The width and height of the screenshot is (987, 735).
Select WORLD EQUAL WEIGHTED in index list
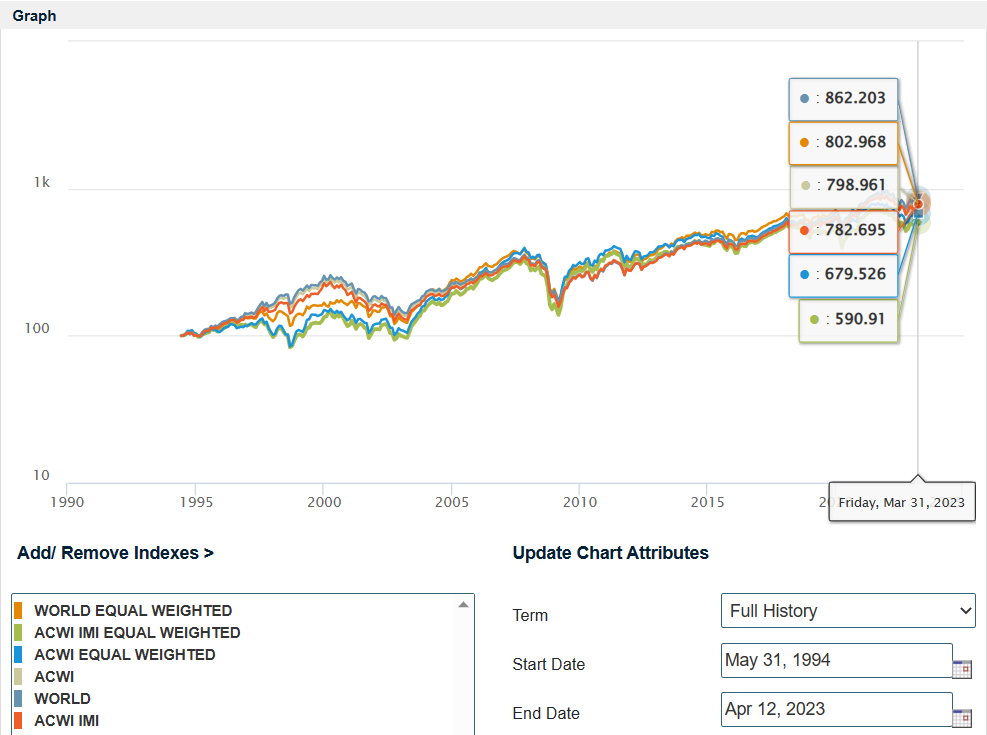pyautogui.click(x=133, y=611)
